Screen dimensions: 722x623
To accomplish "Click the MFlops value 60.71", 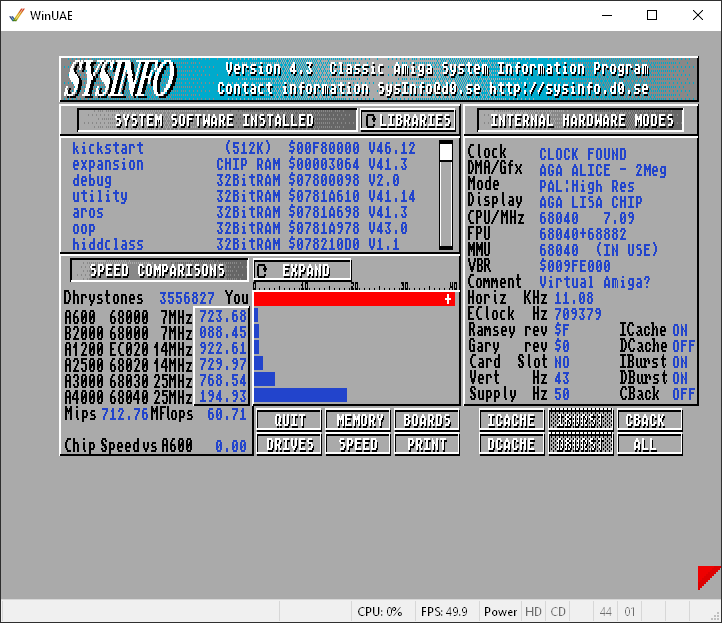I will [227, 414].
